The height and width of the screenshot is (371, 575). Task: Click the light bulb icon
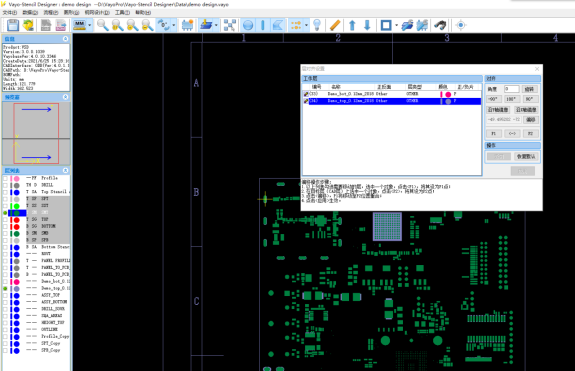point(317,25)
